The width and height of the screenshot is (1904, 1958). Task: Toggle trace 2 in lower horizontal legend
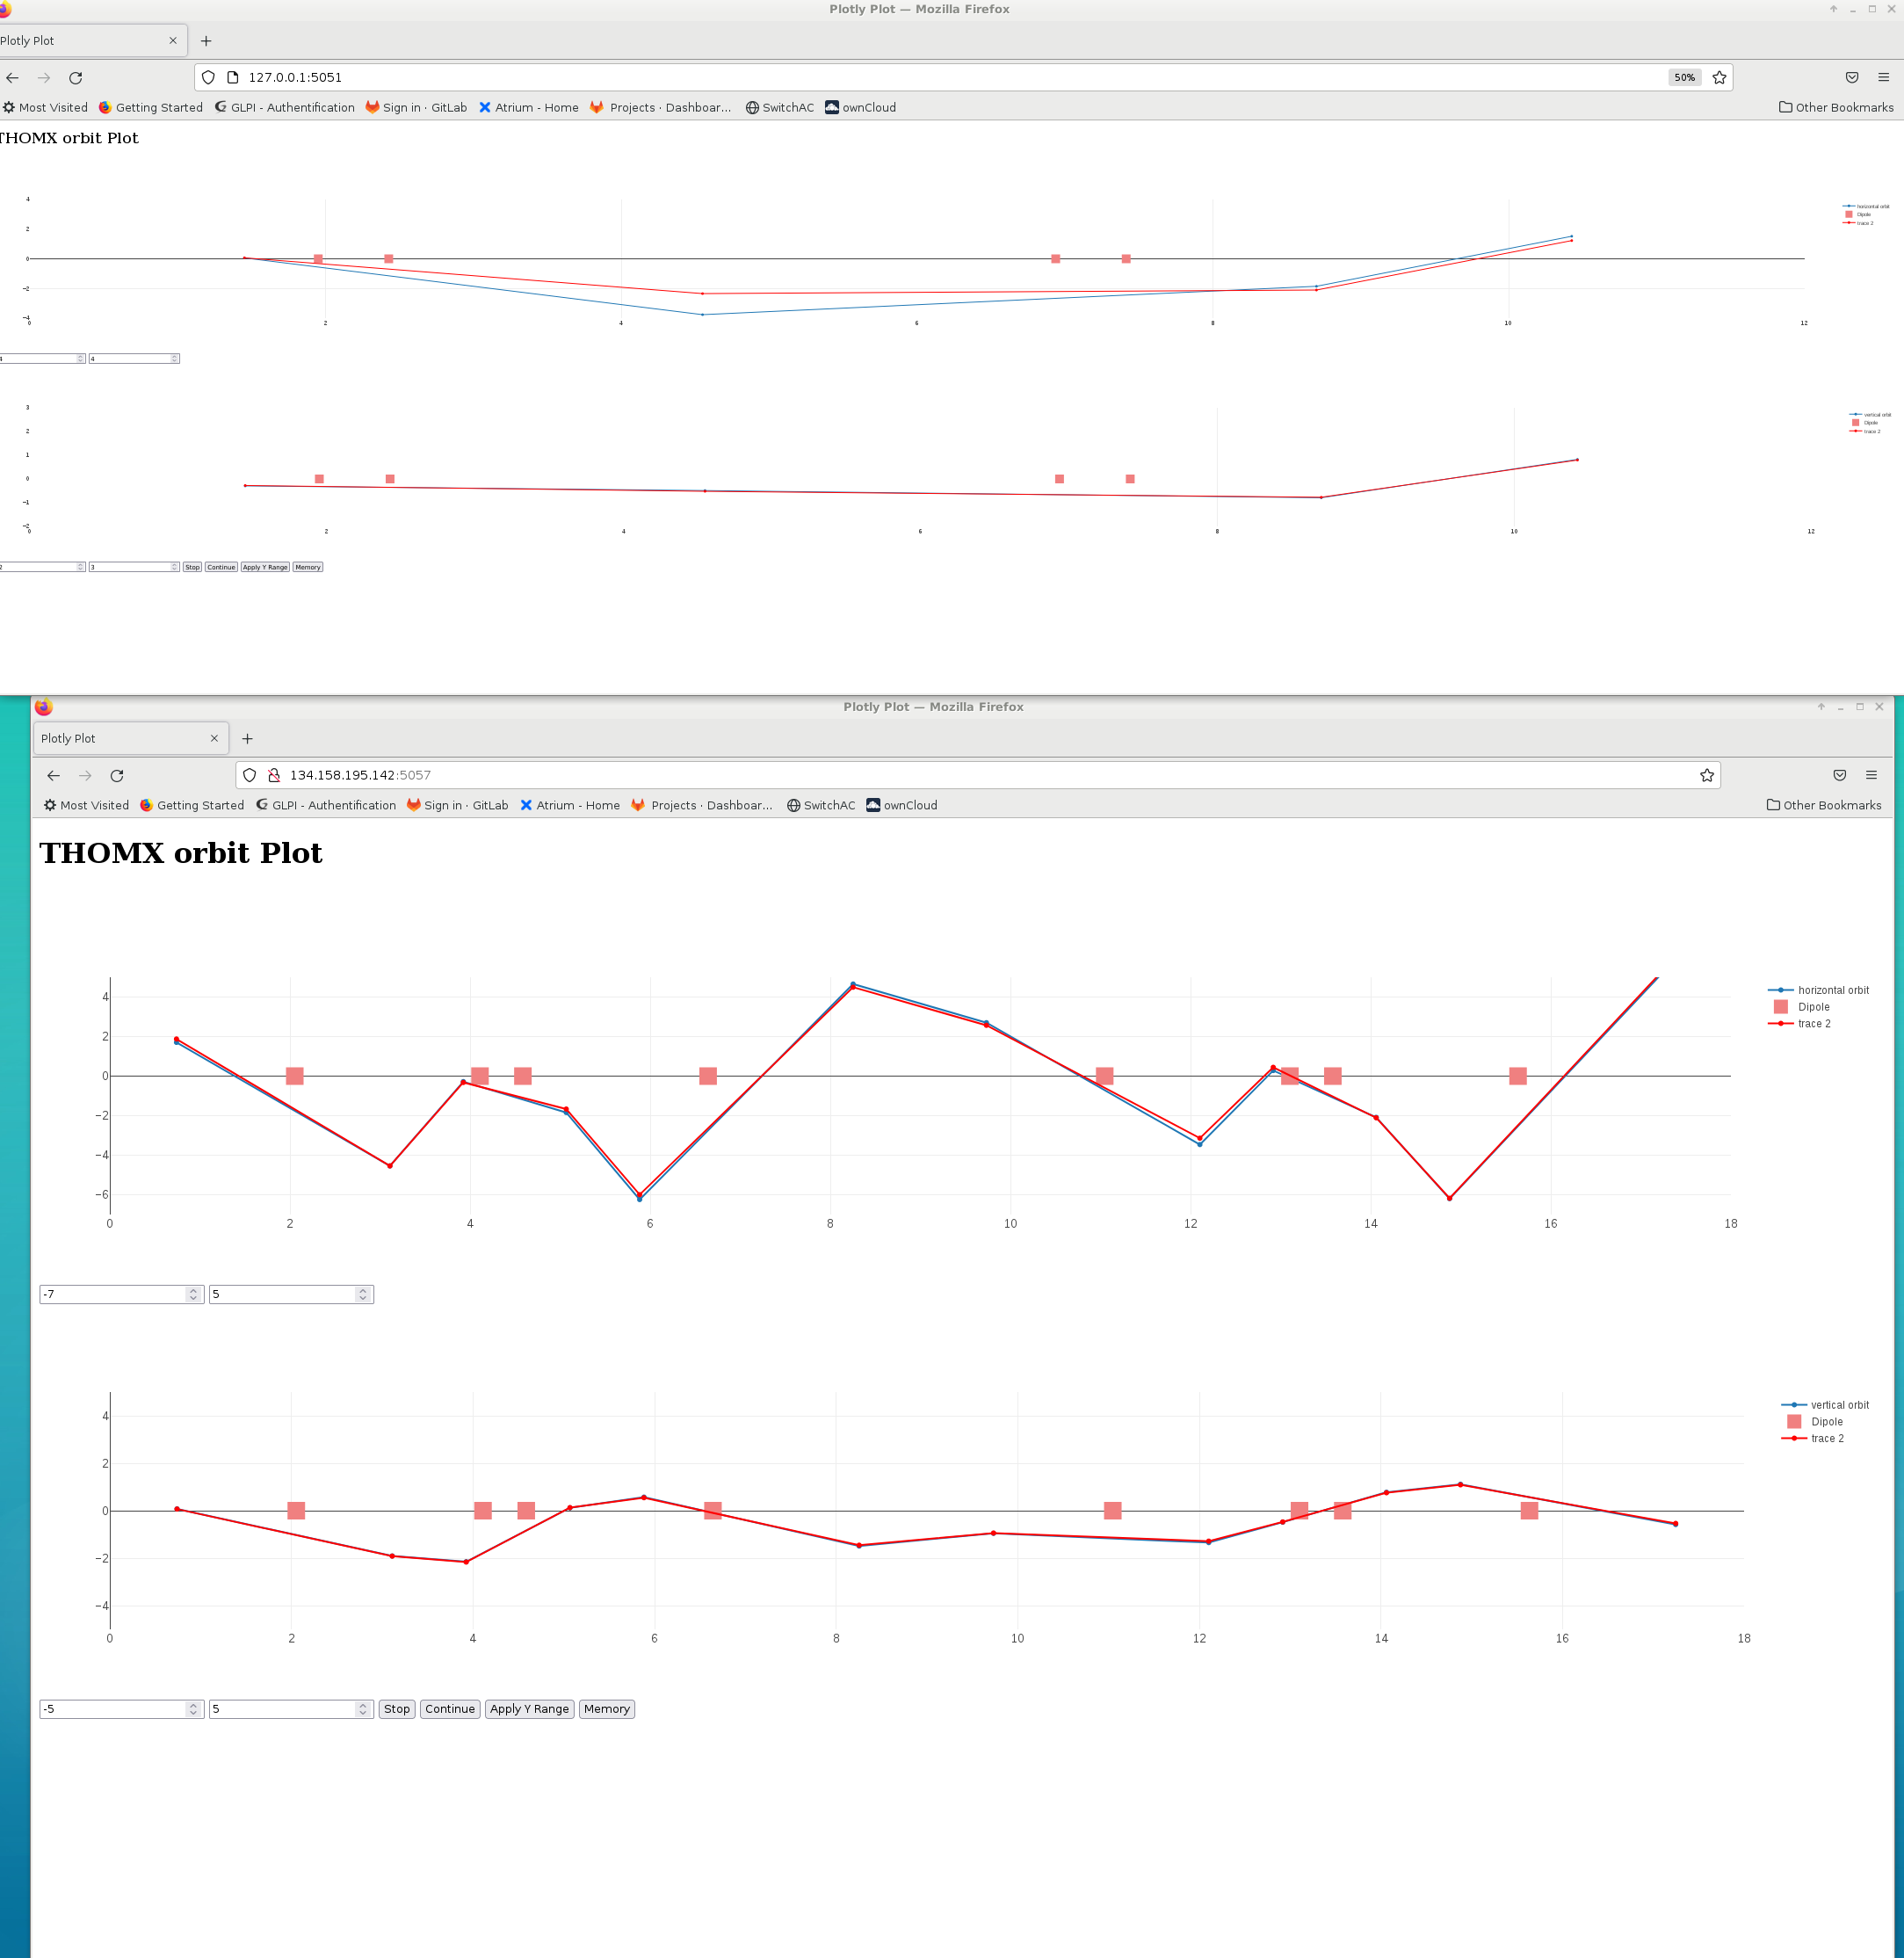pyautogui.click(x=1813, y=1023)
